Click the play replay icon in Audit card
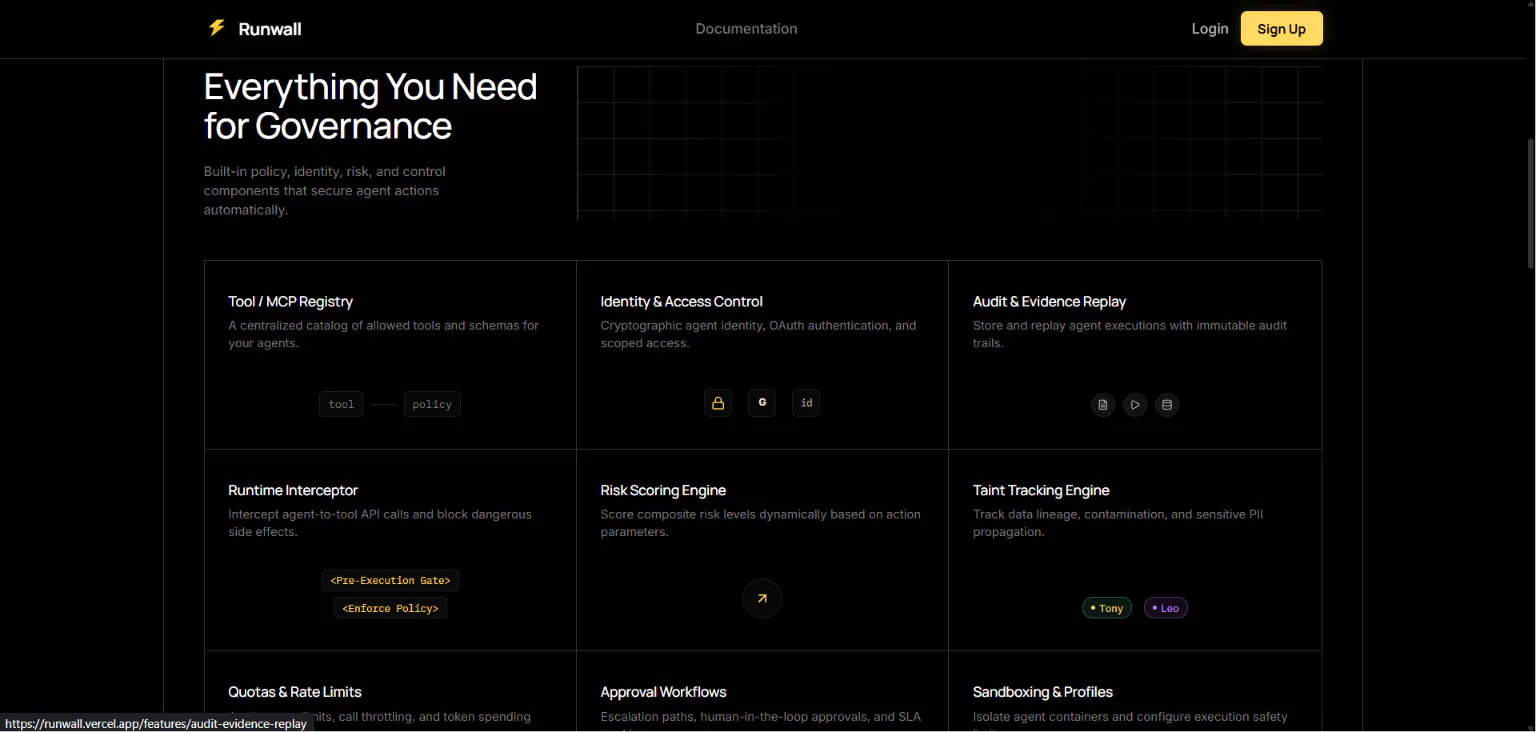The image size is (1536, 732). [x=1134, y=405]
